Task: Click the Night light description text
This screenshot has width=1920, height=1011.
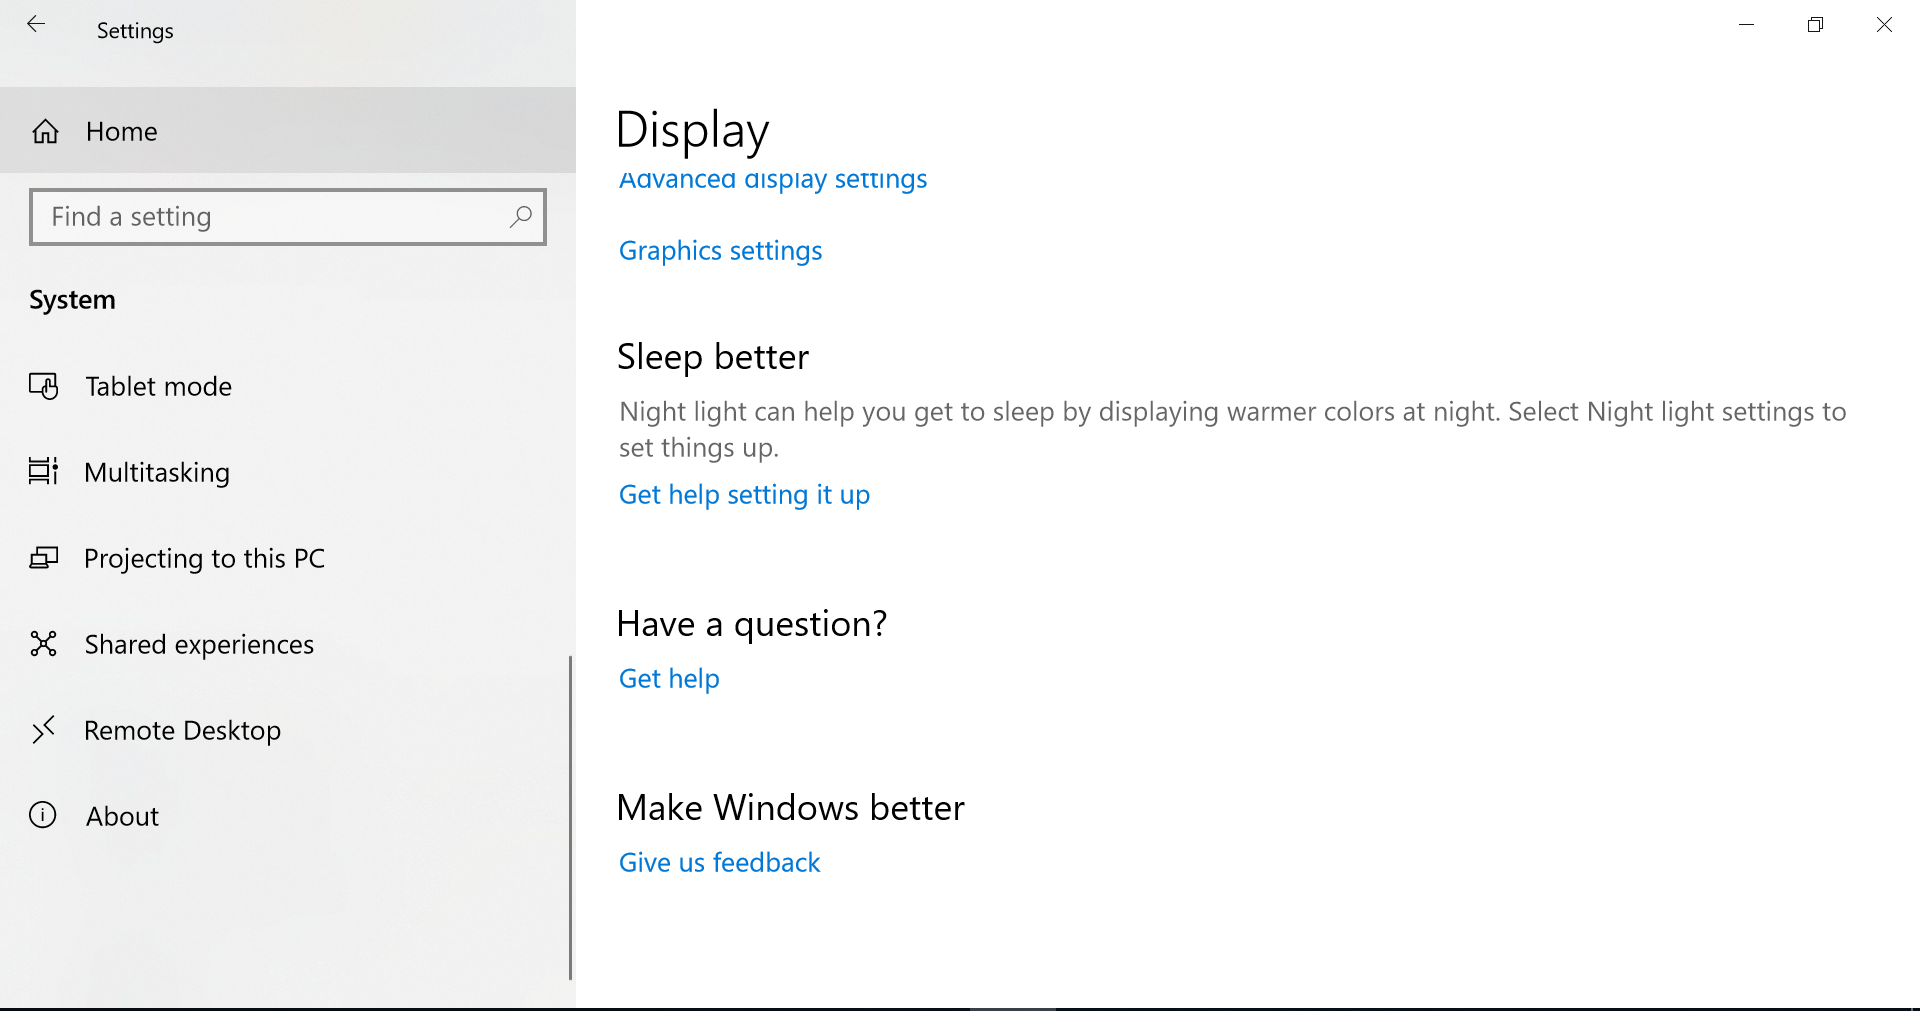Action: click(x=1232, y=429)
